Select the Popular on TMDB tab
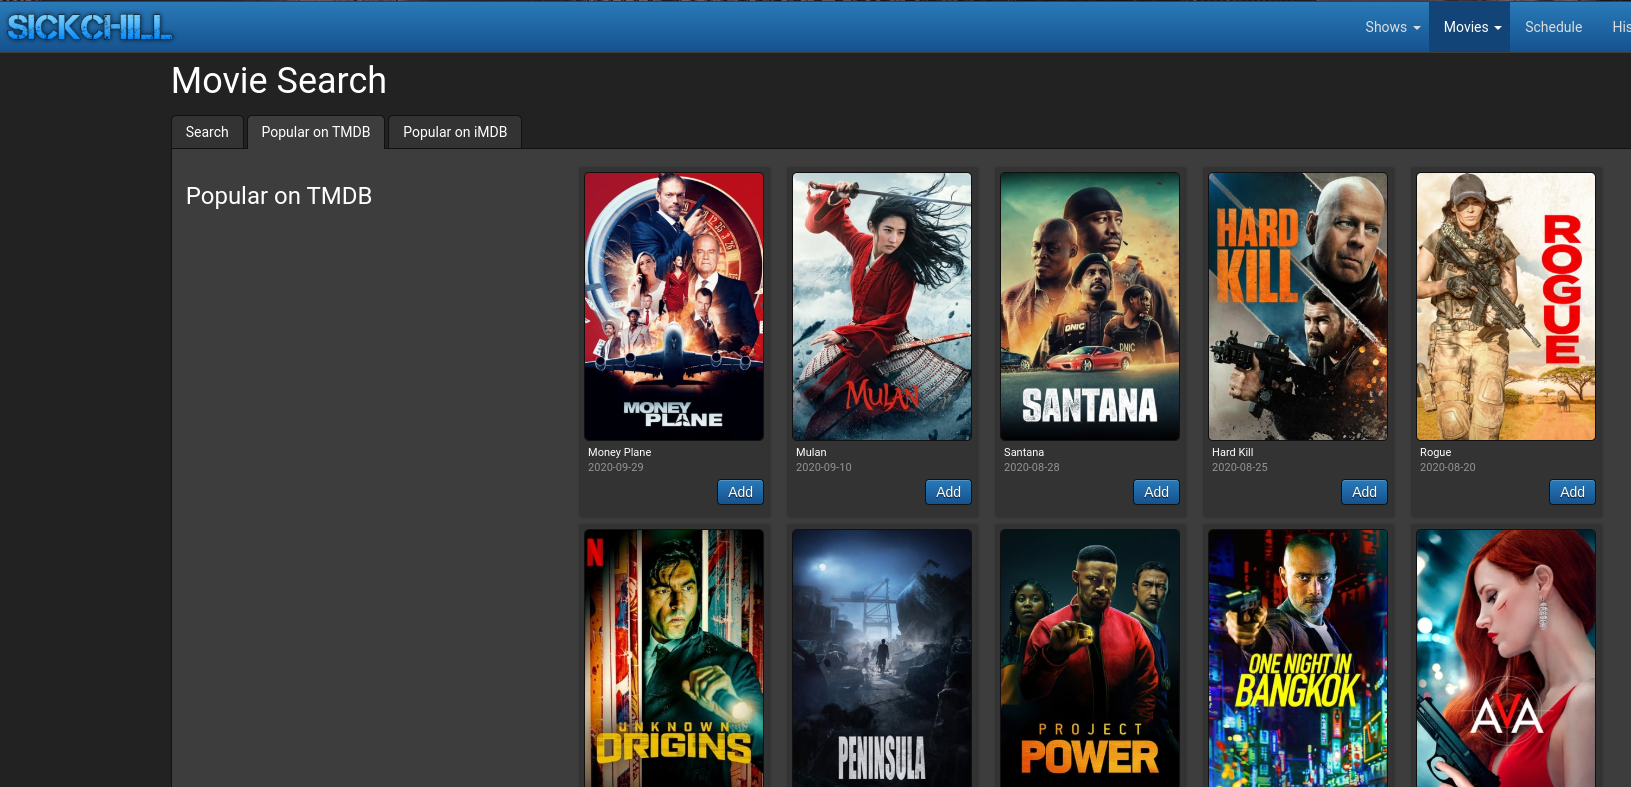Viewport: 1631px width, 787px height. (x=316, y=132)
